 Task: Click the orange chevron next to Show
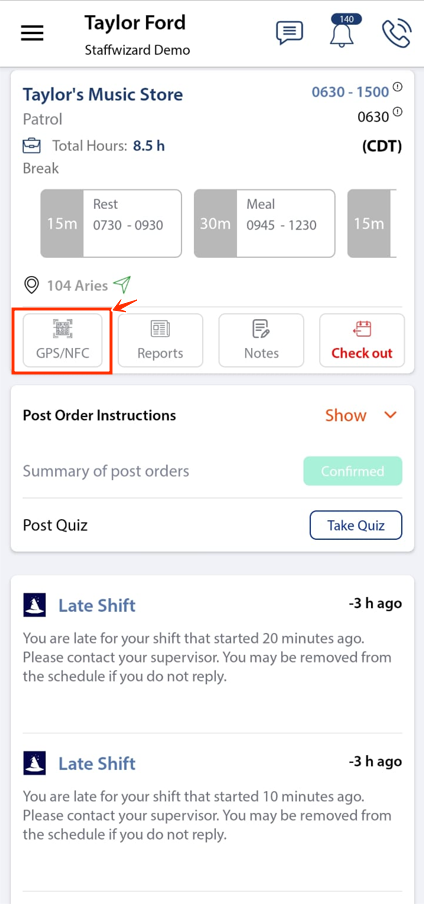pos(391,415)
